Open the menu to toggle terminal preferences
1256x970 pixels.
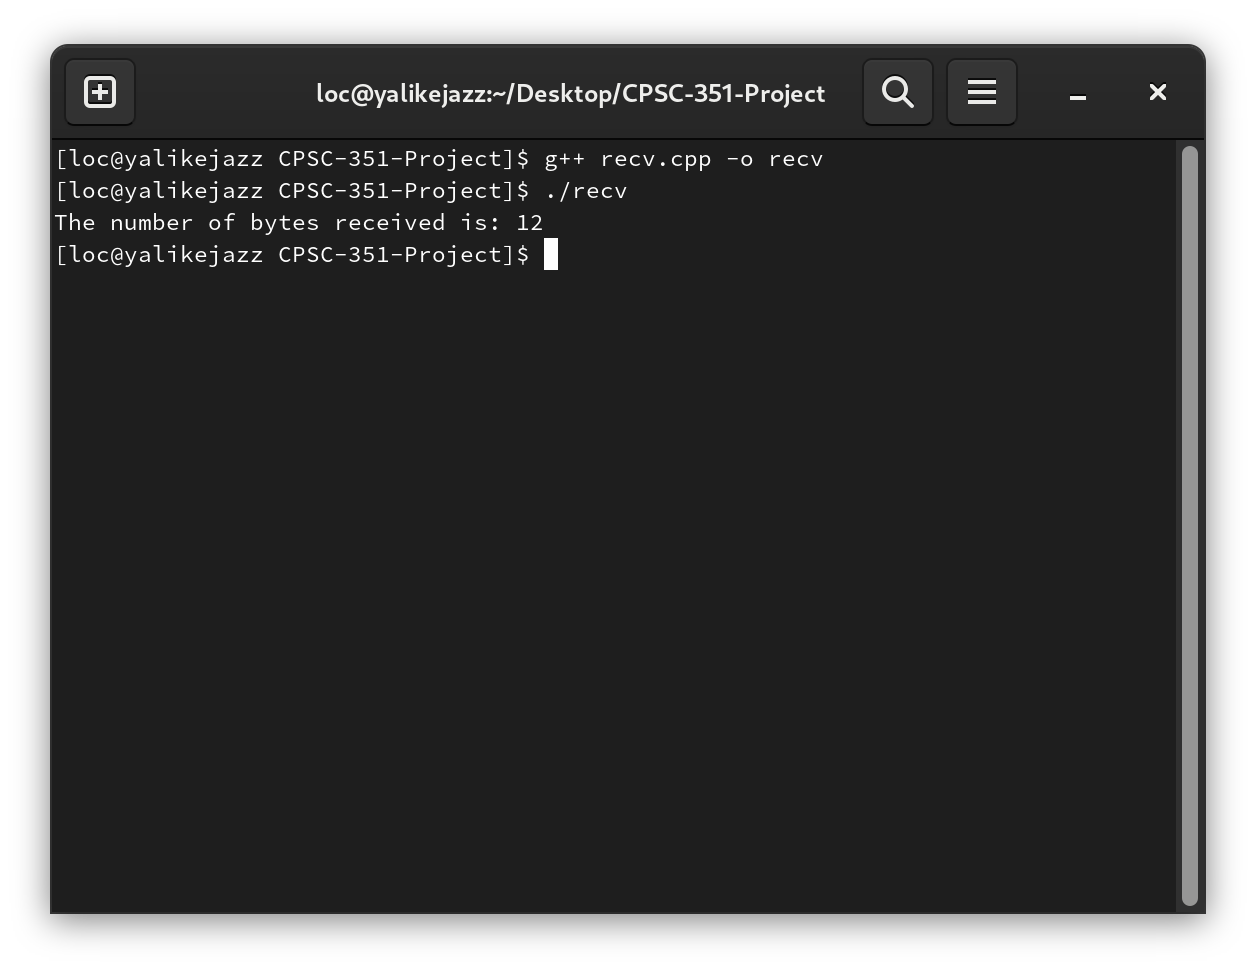coord(981,91)
